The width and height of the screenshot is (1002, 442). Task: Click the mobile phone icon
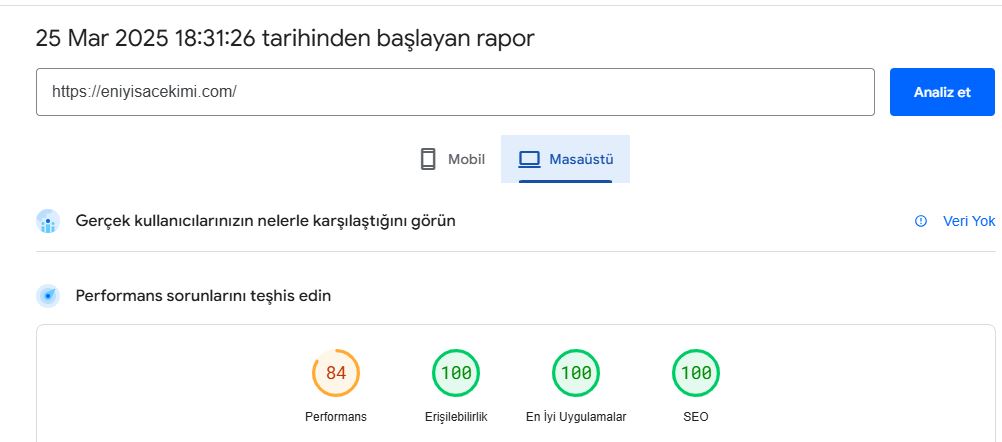[x=428, y=159]
